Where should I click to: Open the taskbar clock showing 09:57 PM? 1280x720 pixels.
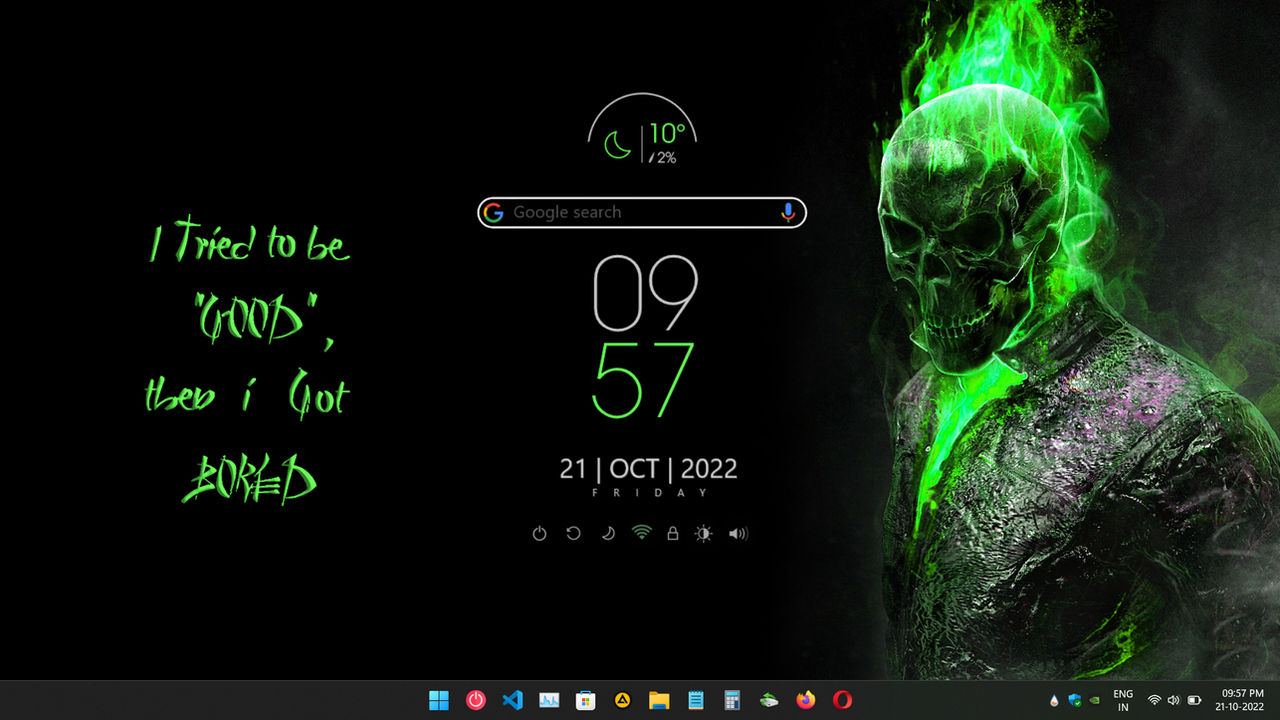1240,700
